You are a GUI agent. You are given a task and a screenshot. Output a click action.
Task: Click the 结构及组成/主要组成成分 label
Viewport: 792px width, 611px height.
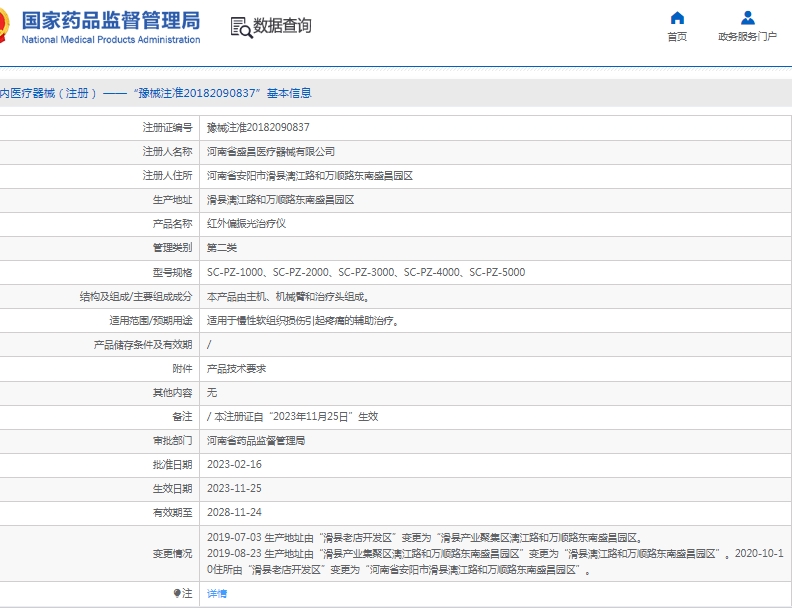136,296
